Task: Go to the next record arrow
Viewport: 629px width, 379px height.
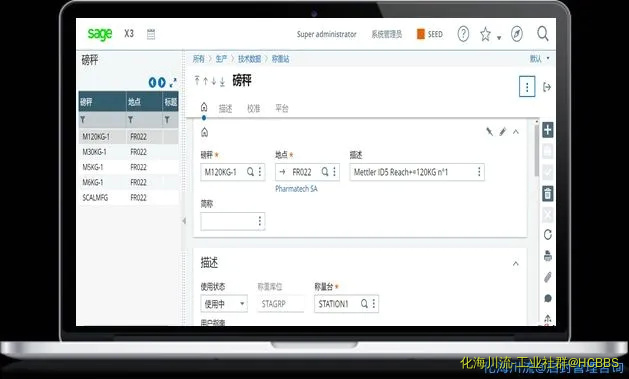Action: click(213, 81)
